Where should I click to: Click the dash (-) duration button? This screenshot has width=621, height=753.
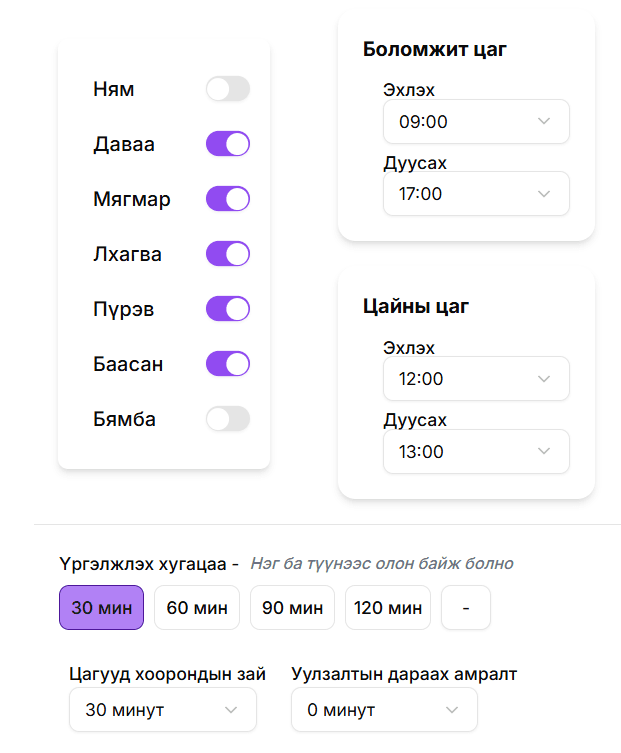pos(466,608)
